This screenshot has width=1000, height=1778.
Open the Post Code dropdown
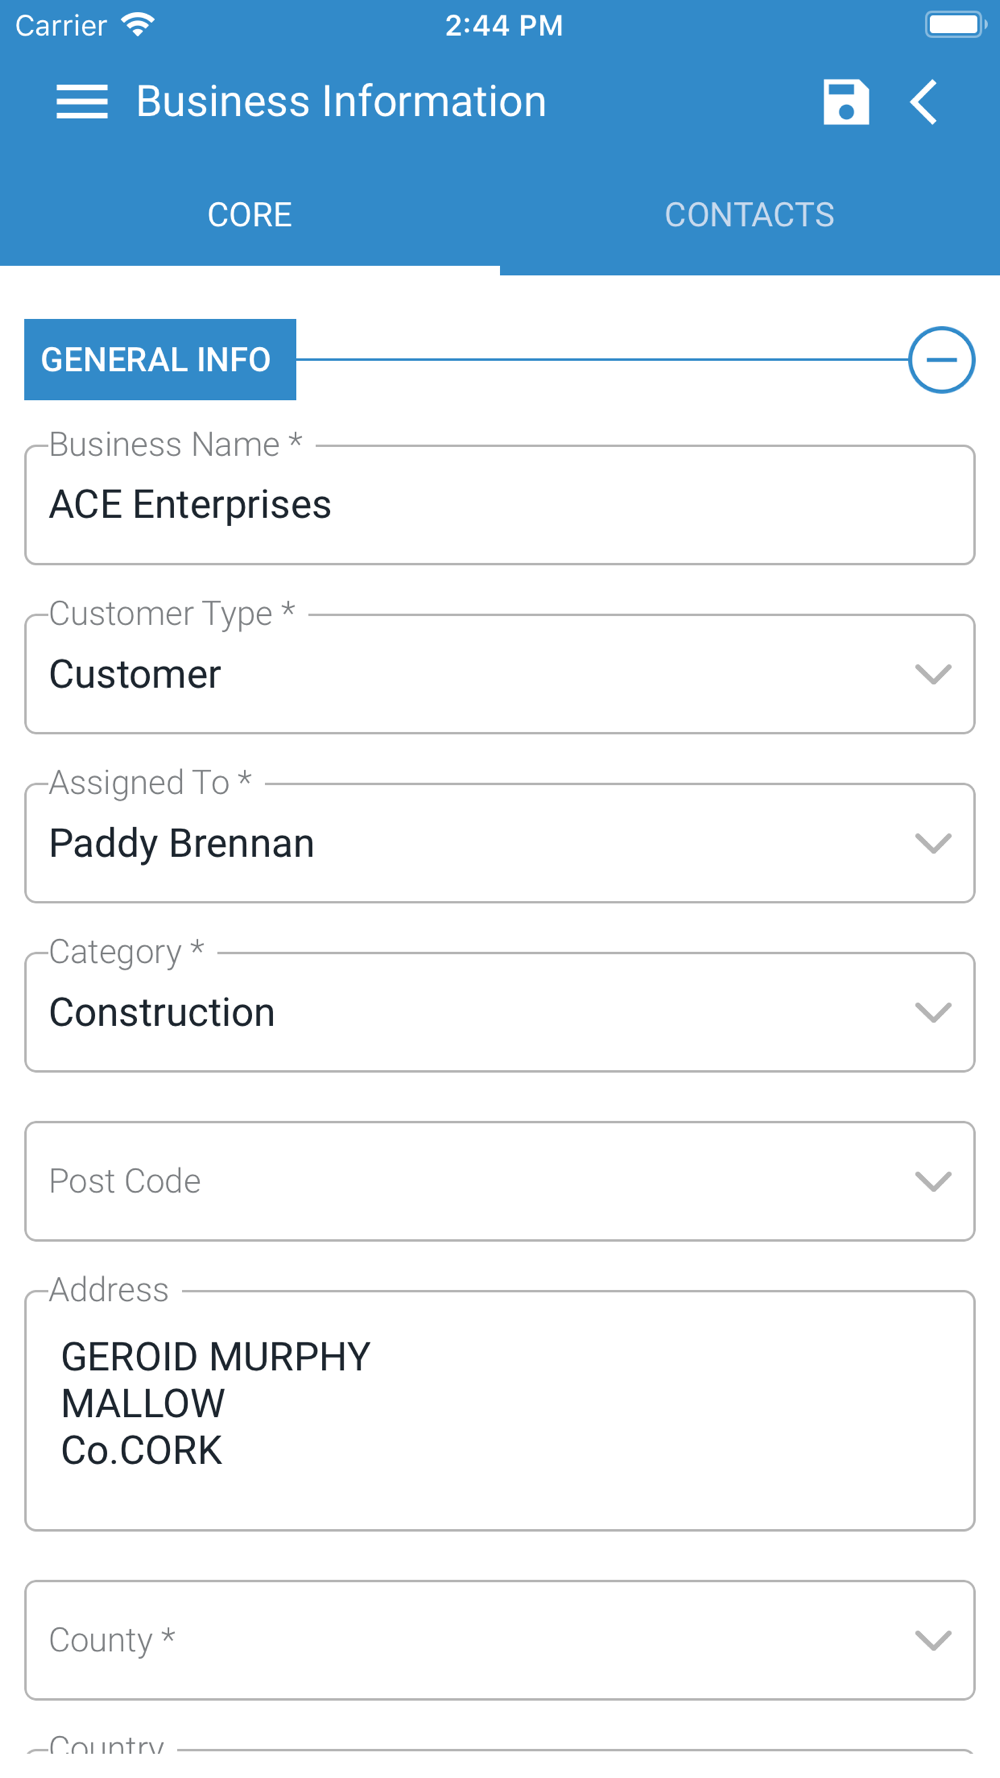point(500,1181)
